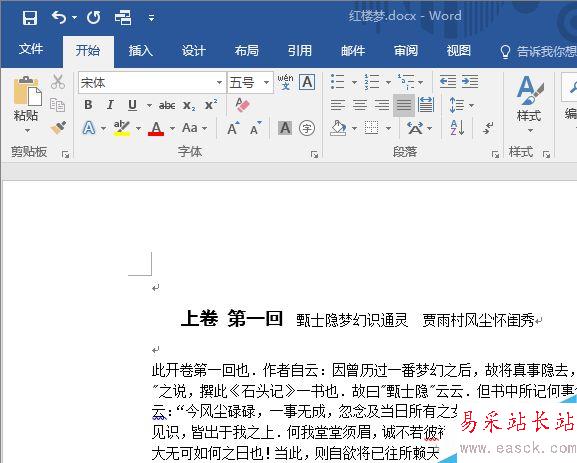Switch to the 审阅 tab
Screen dimensions: 577x463
tap(406, 50)
